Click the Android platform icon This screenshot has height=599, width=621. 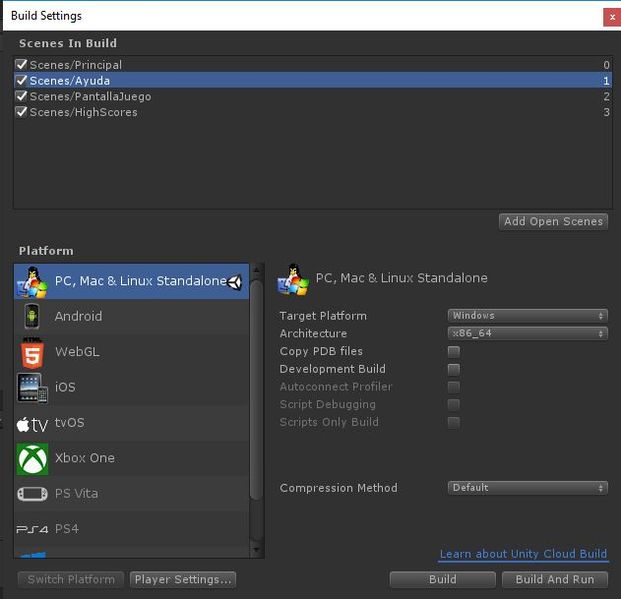[32, 316]
